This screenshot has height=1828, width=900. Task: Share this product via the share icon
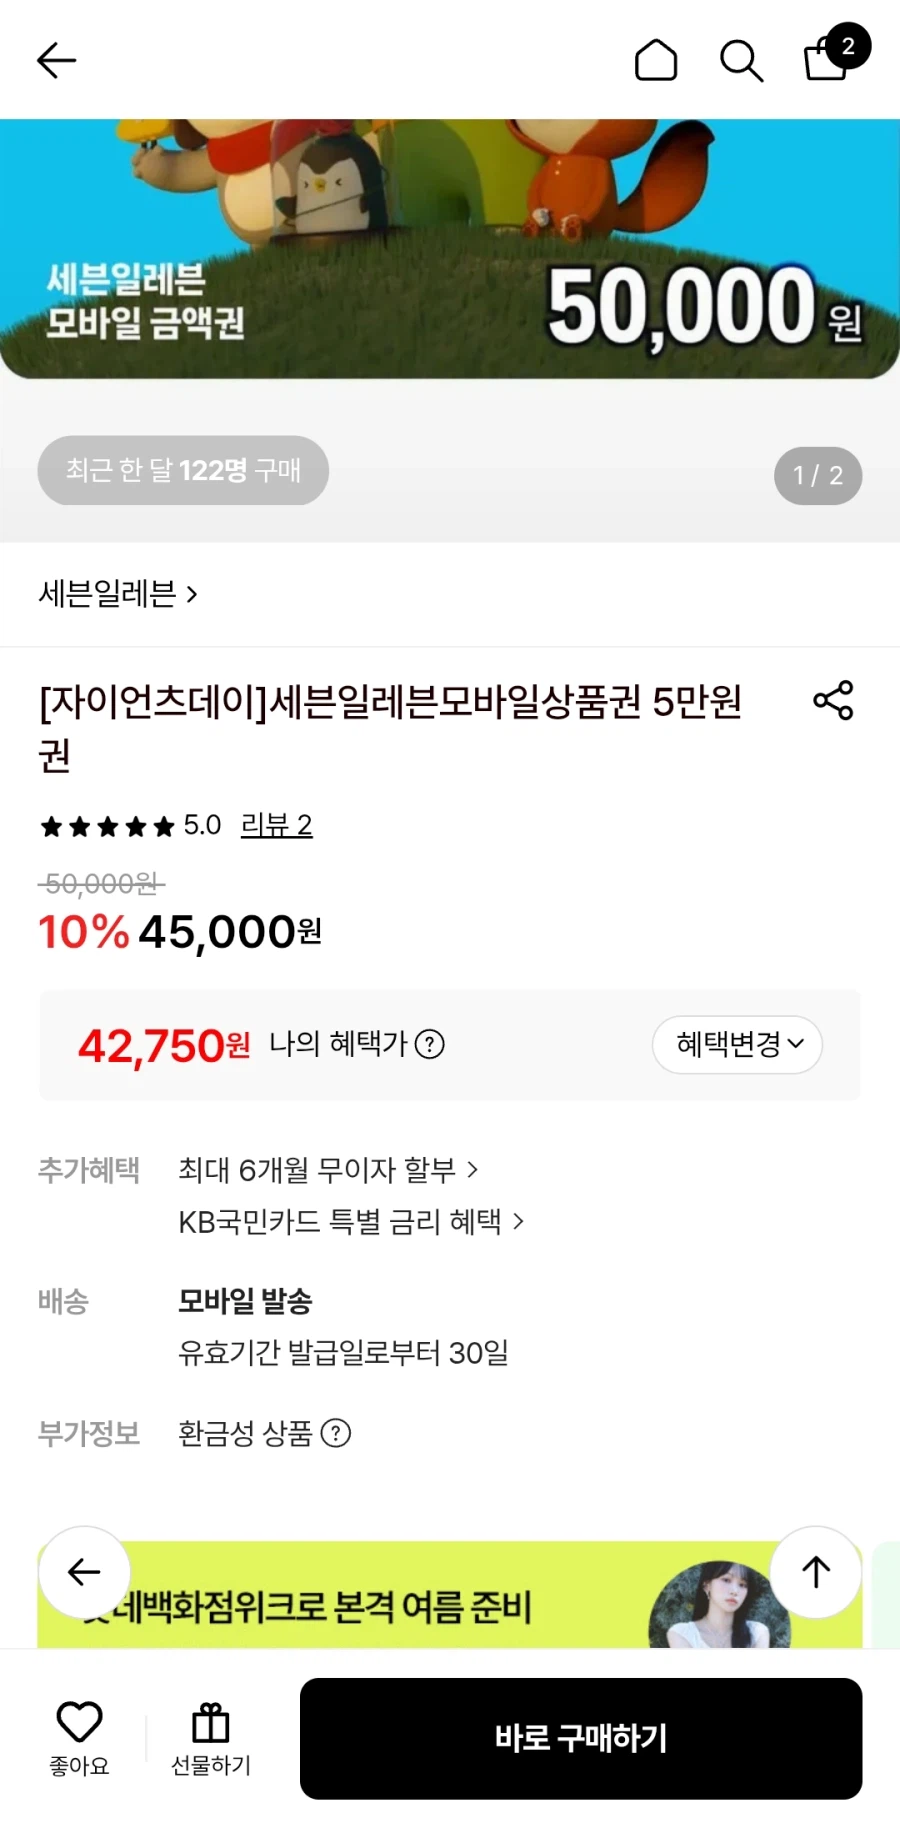tap(833, 700)
